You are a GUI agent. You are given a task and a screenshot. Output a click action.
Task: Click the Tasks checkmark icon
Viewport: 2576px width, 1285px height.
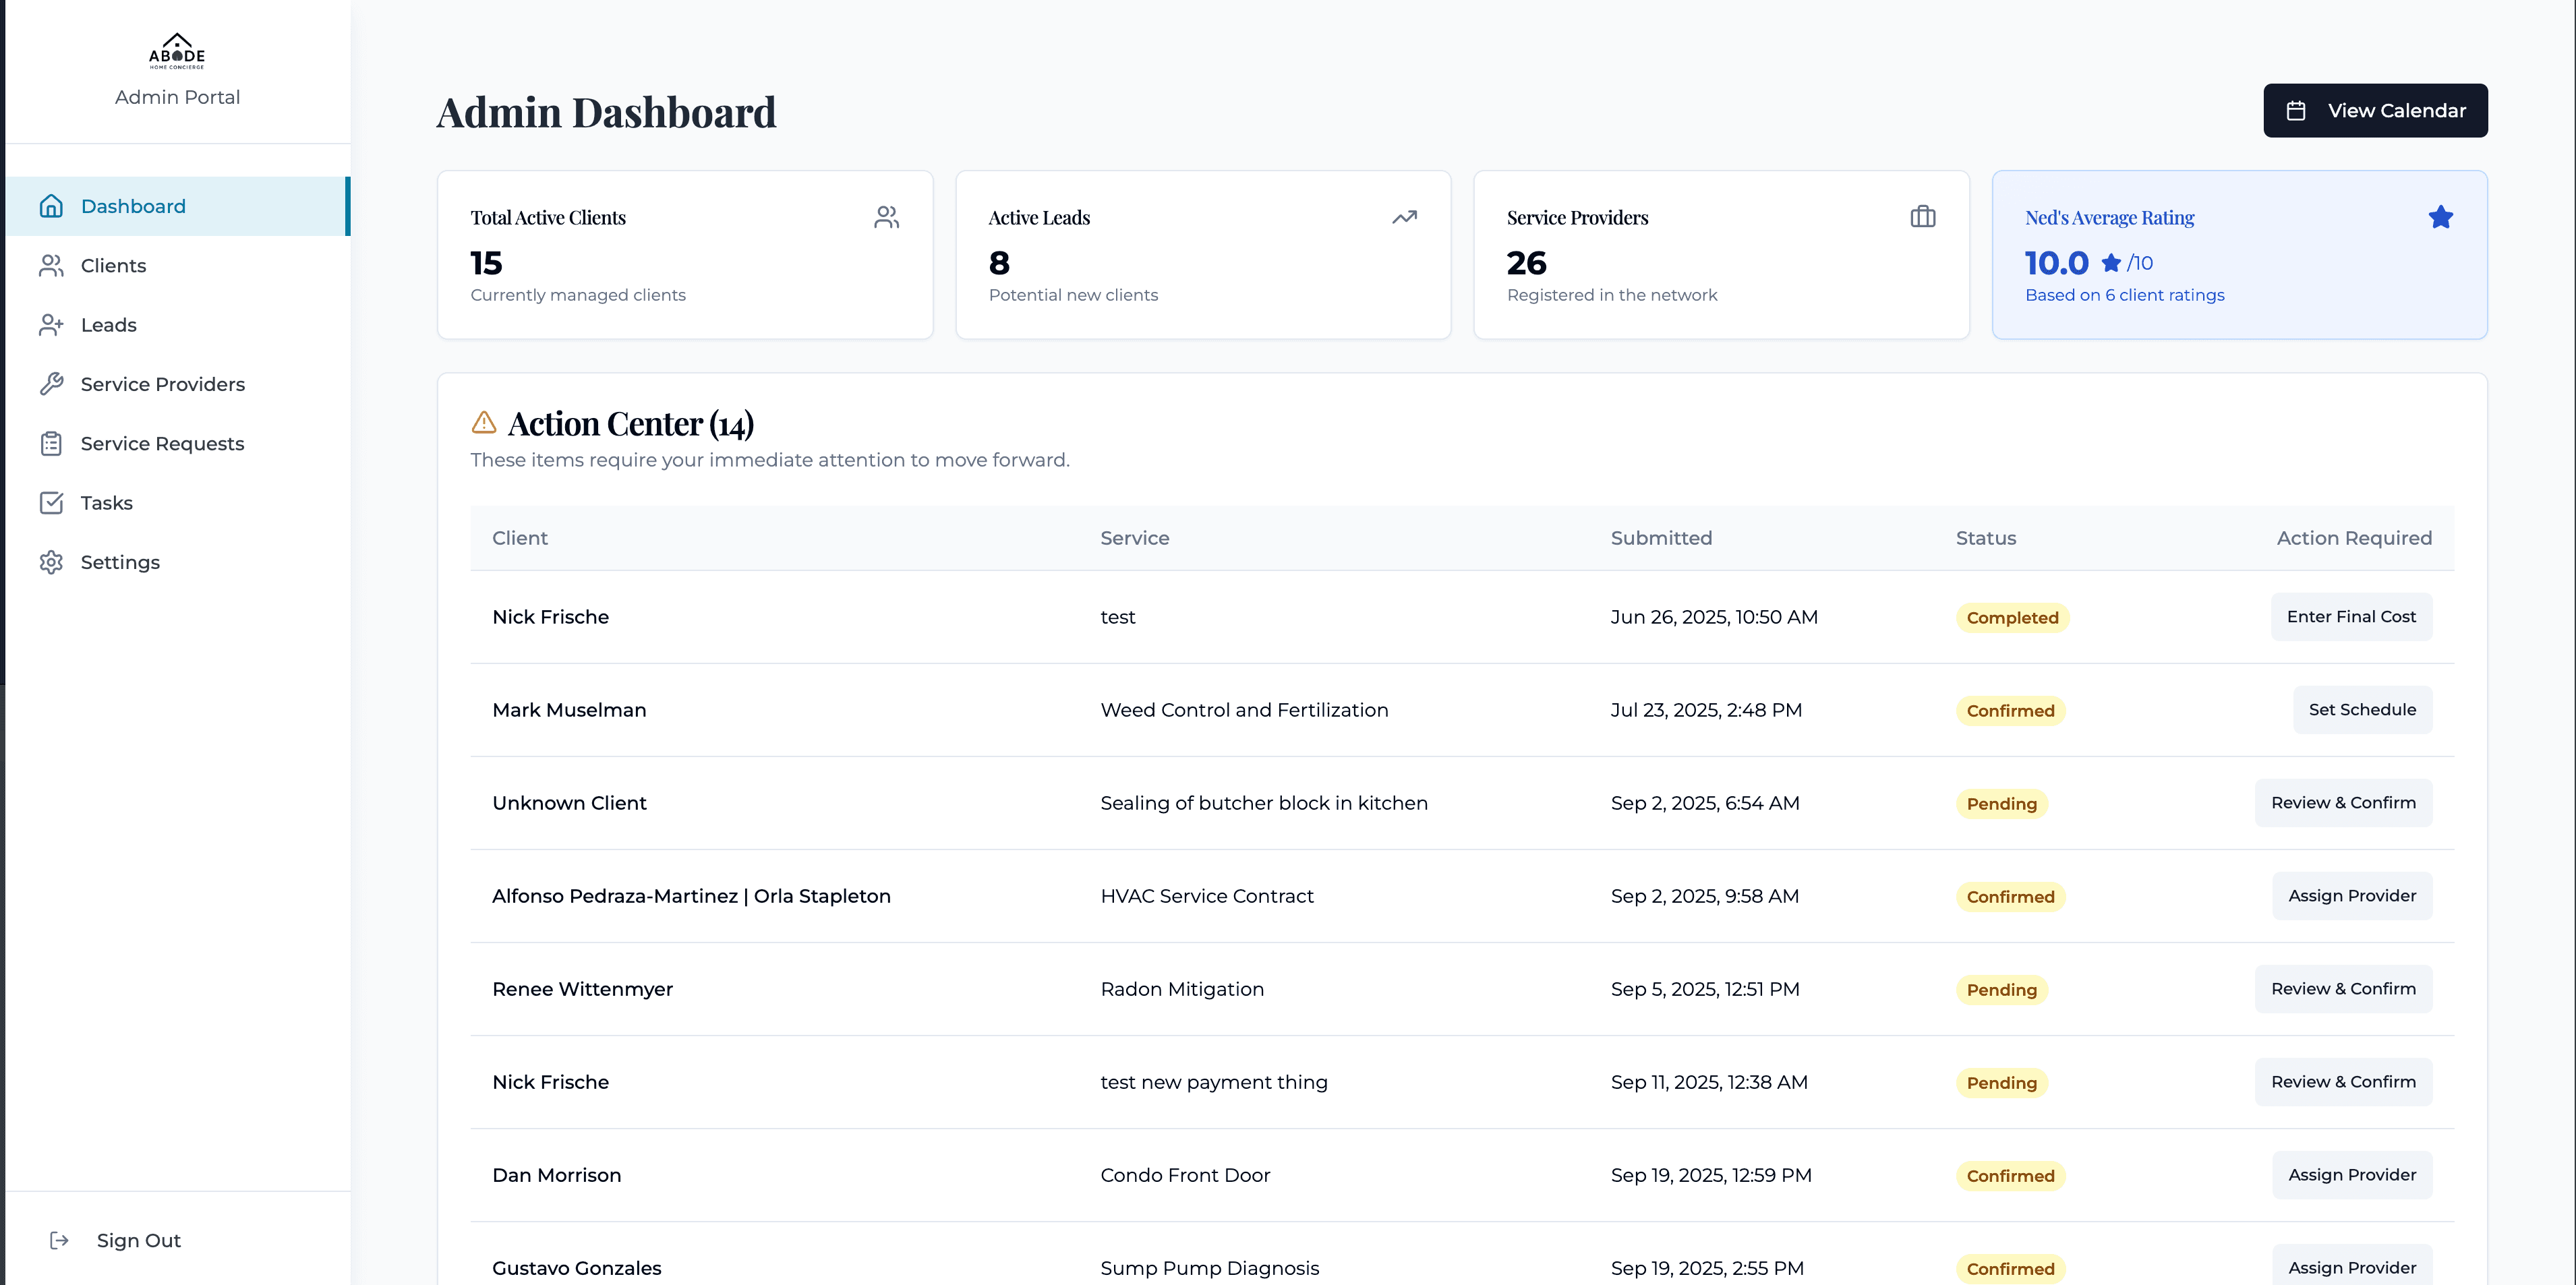pos(52,502)
